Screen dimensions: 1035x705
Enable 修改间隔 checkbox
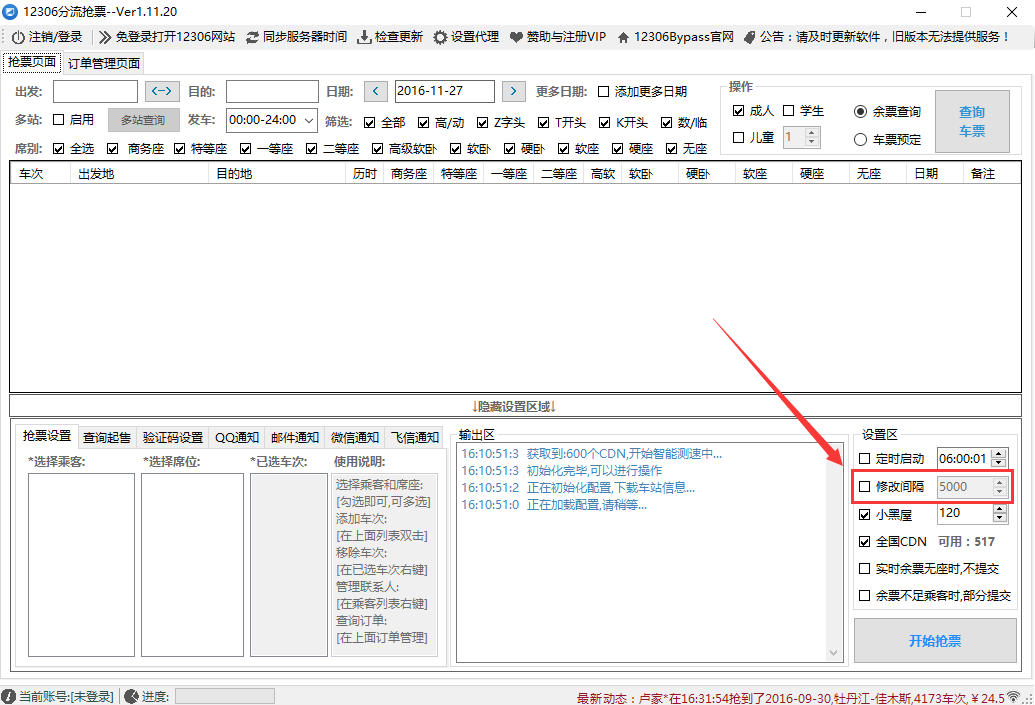click(x=865, y=487)
